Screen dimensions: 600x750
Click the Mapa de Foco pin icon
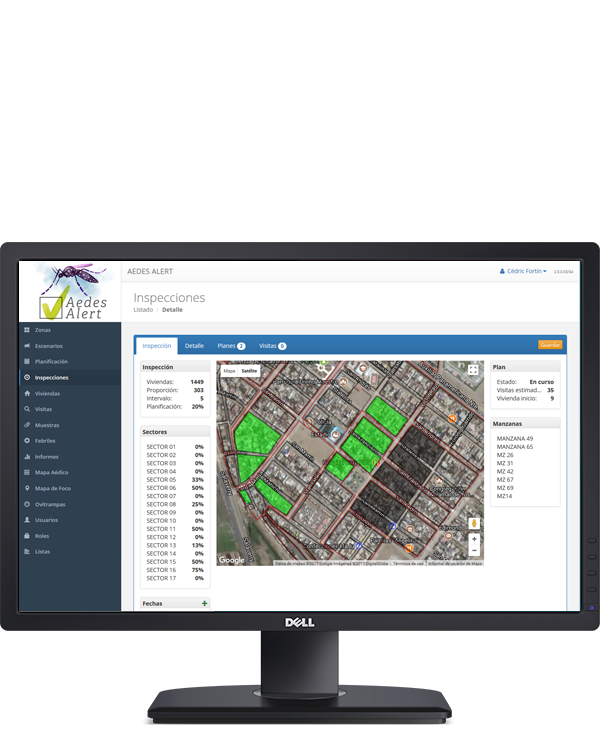pyautogui.click(x=27, y=488)
